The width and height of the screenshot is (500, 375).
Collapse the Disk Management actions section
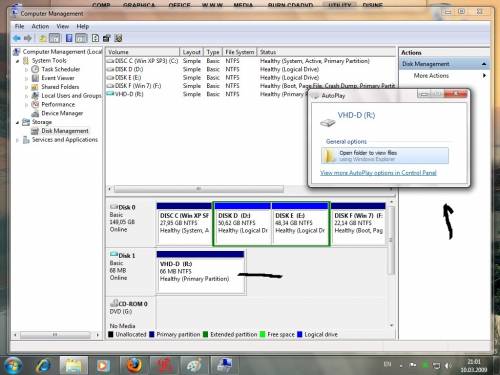[484, 64]
